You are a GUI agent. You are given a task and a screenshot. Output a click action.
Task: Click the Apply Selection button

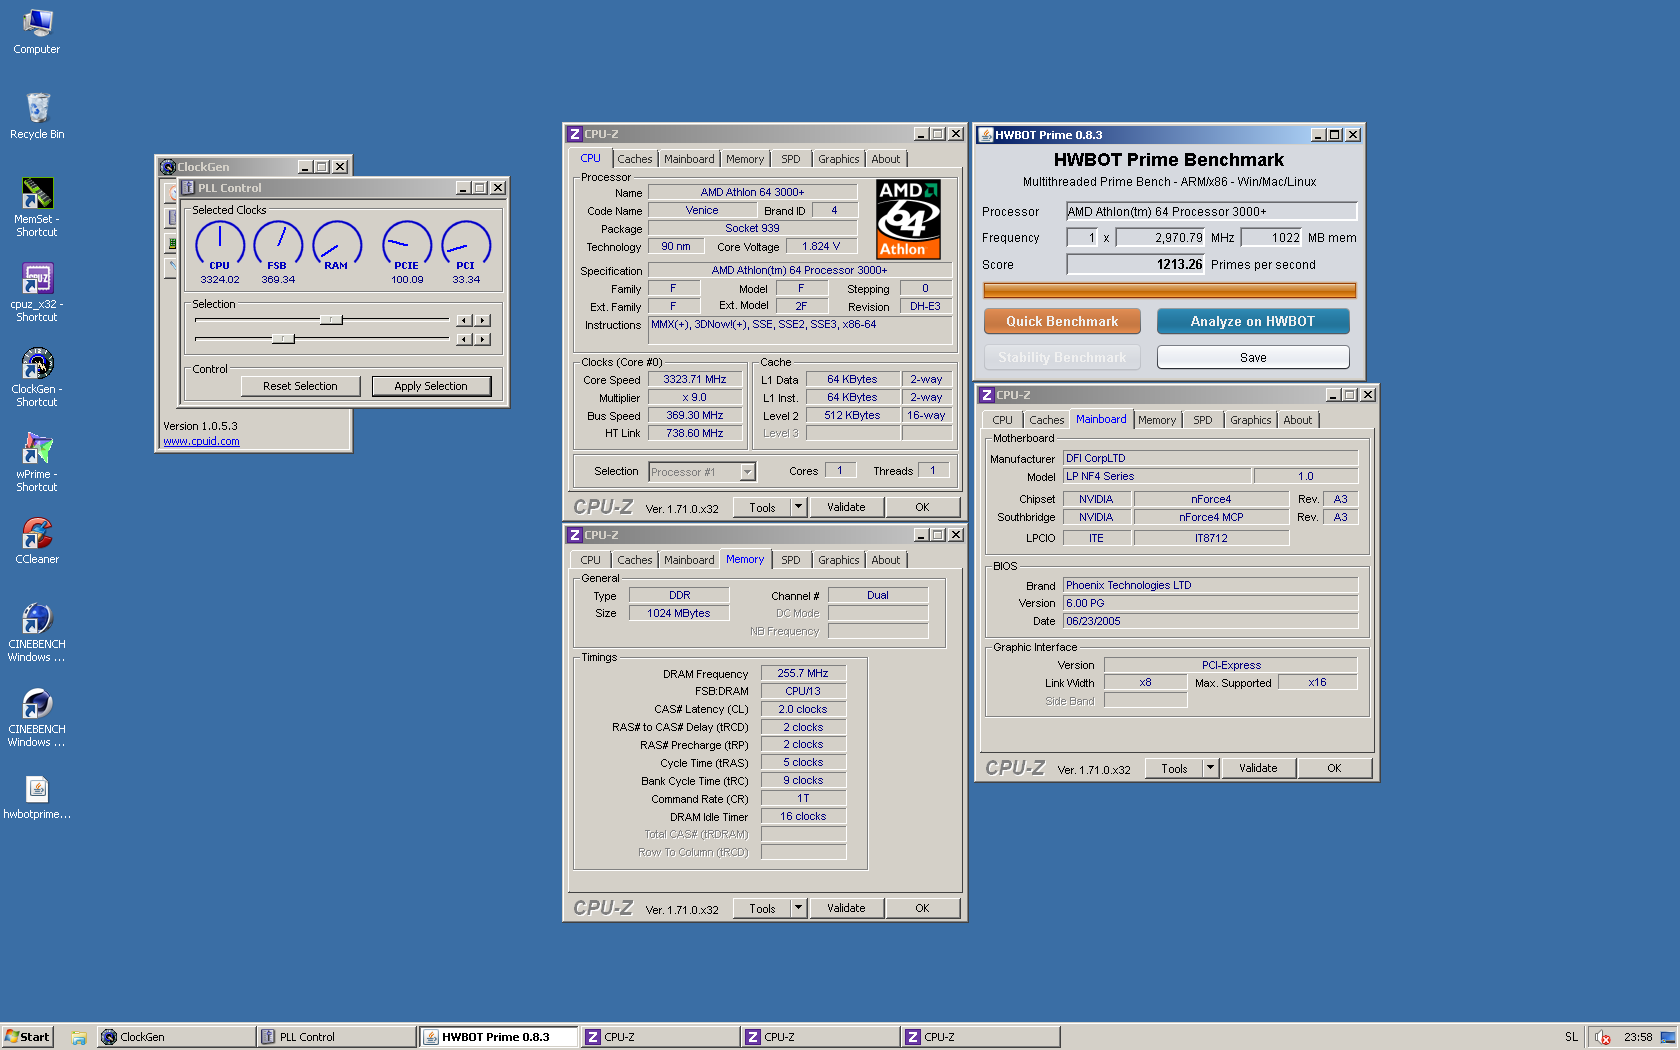pos(431,386)
